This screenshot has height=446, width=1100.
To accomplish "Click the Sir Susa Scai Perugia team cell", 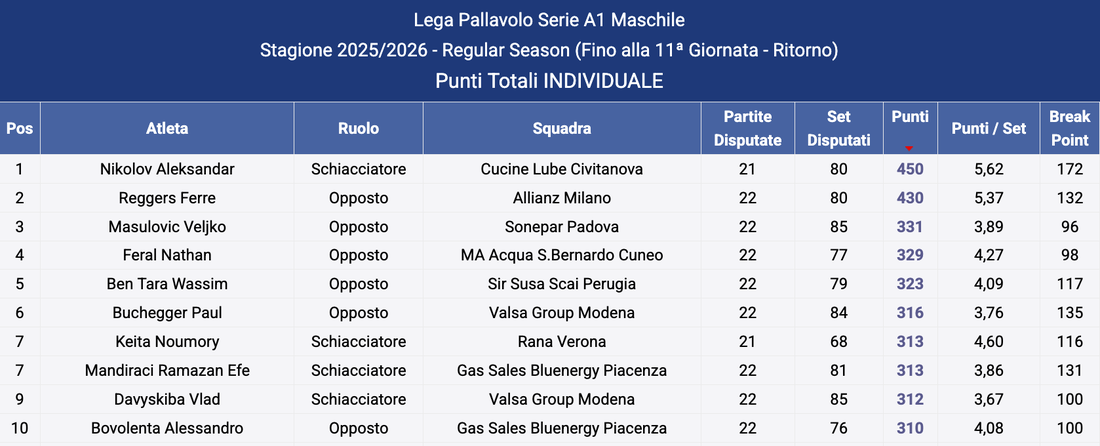I will click(561, 284).
